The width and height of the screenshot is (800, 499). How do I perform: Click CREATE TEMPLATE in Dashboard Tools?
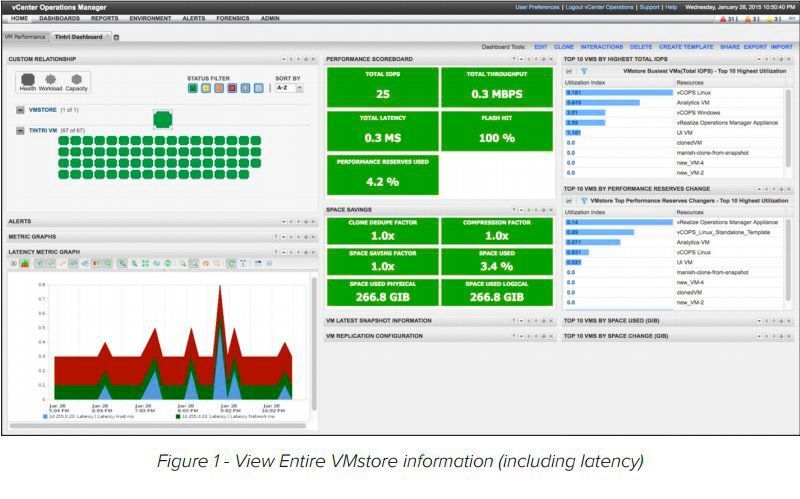686,47
